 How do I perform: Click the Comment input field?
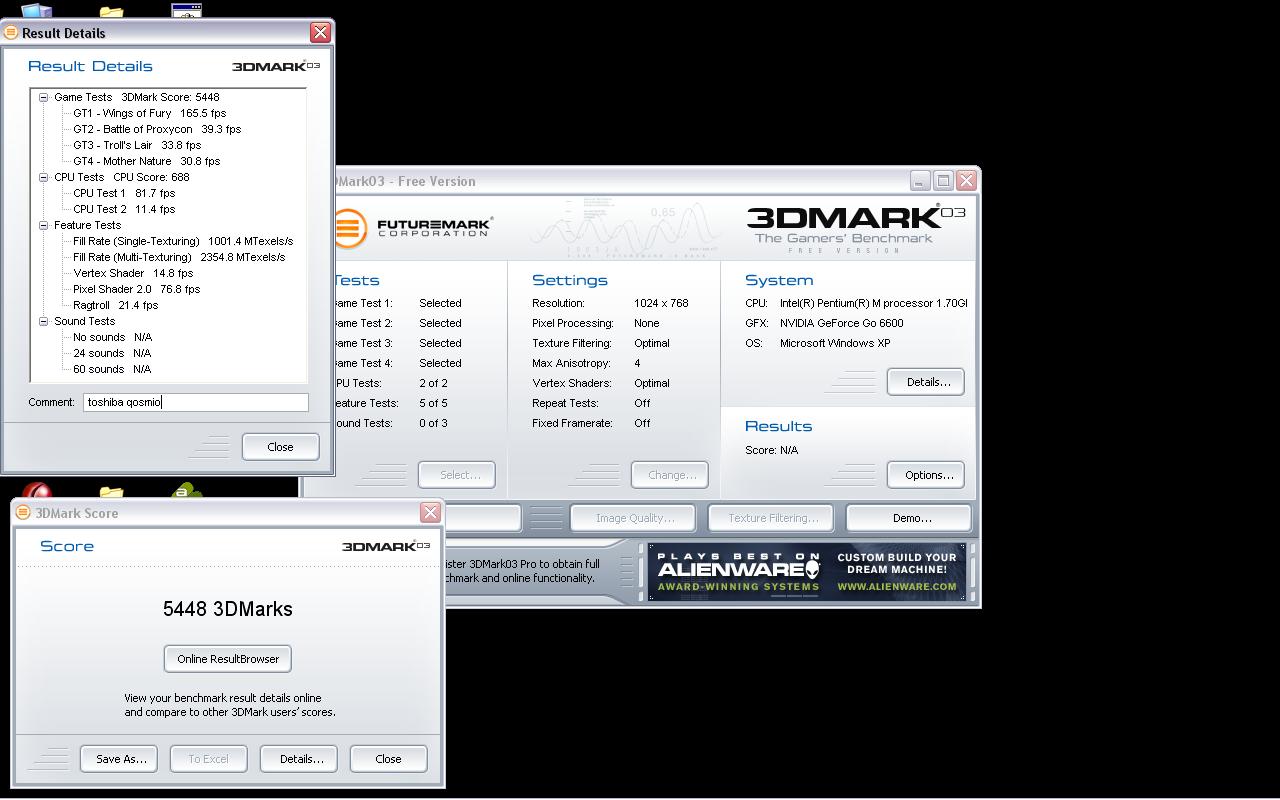tap(196, 402)
